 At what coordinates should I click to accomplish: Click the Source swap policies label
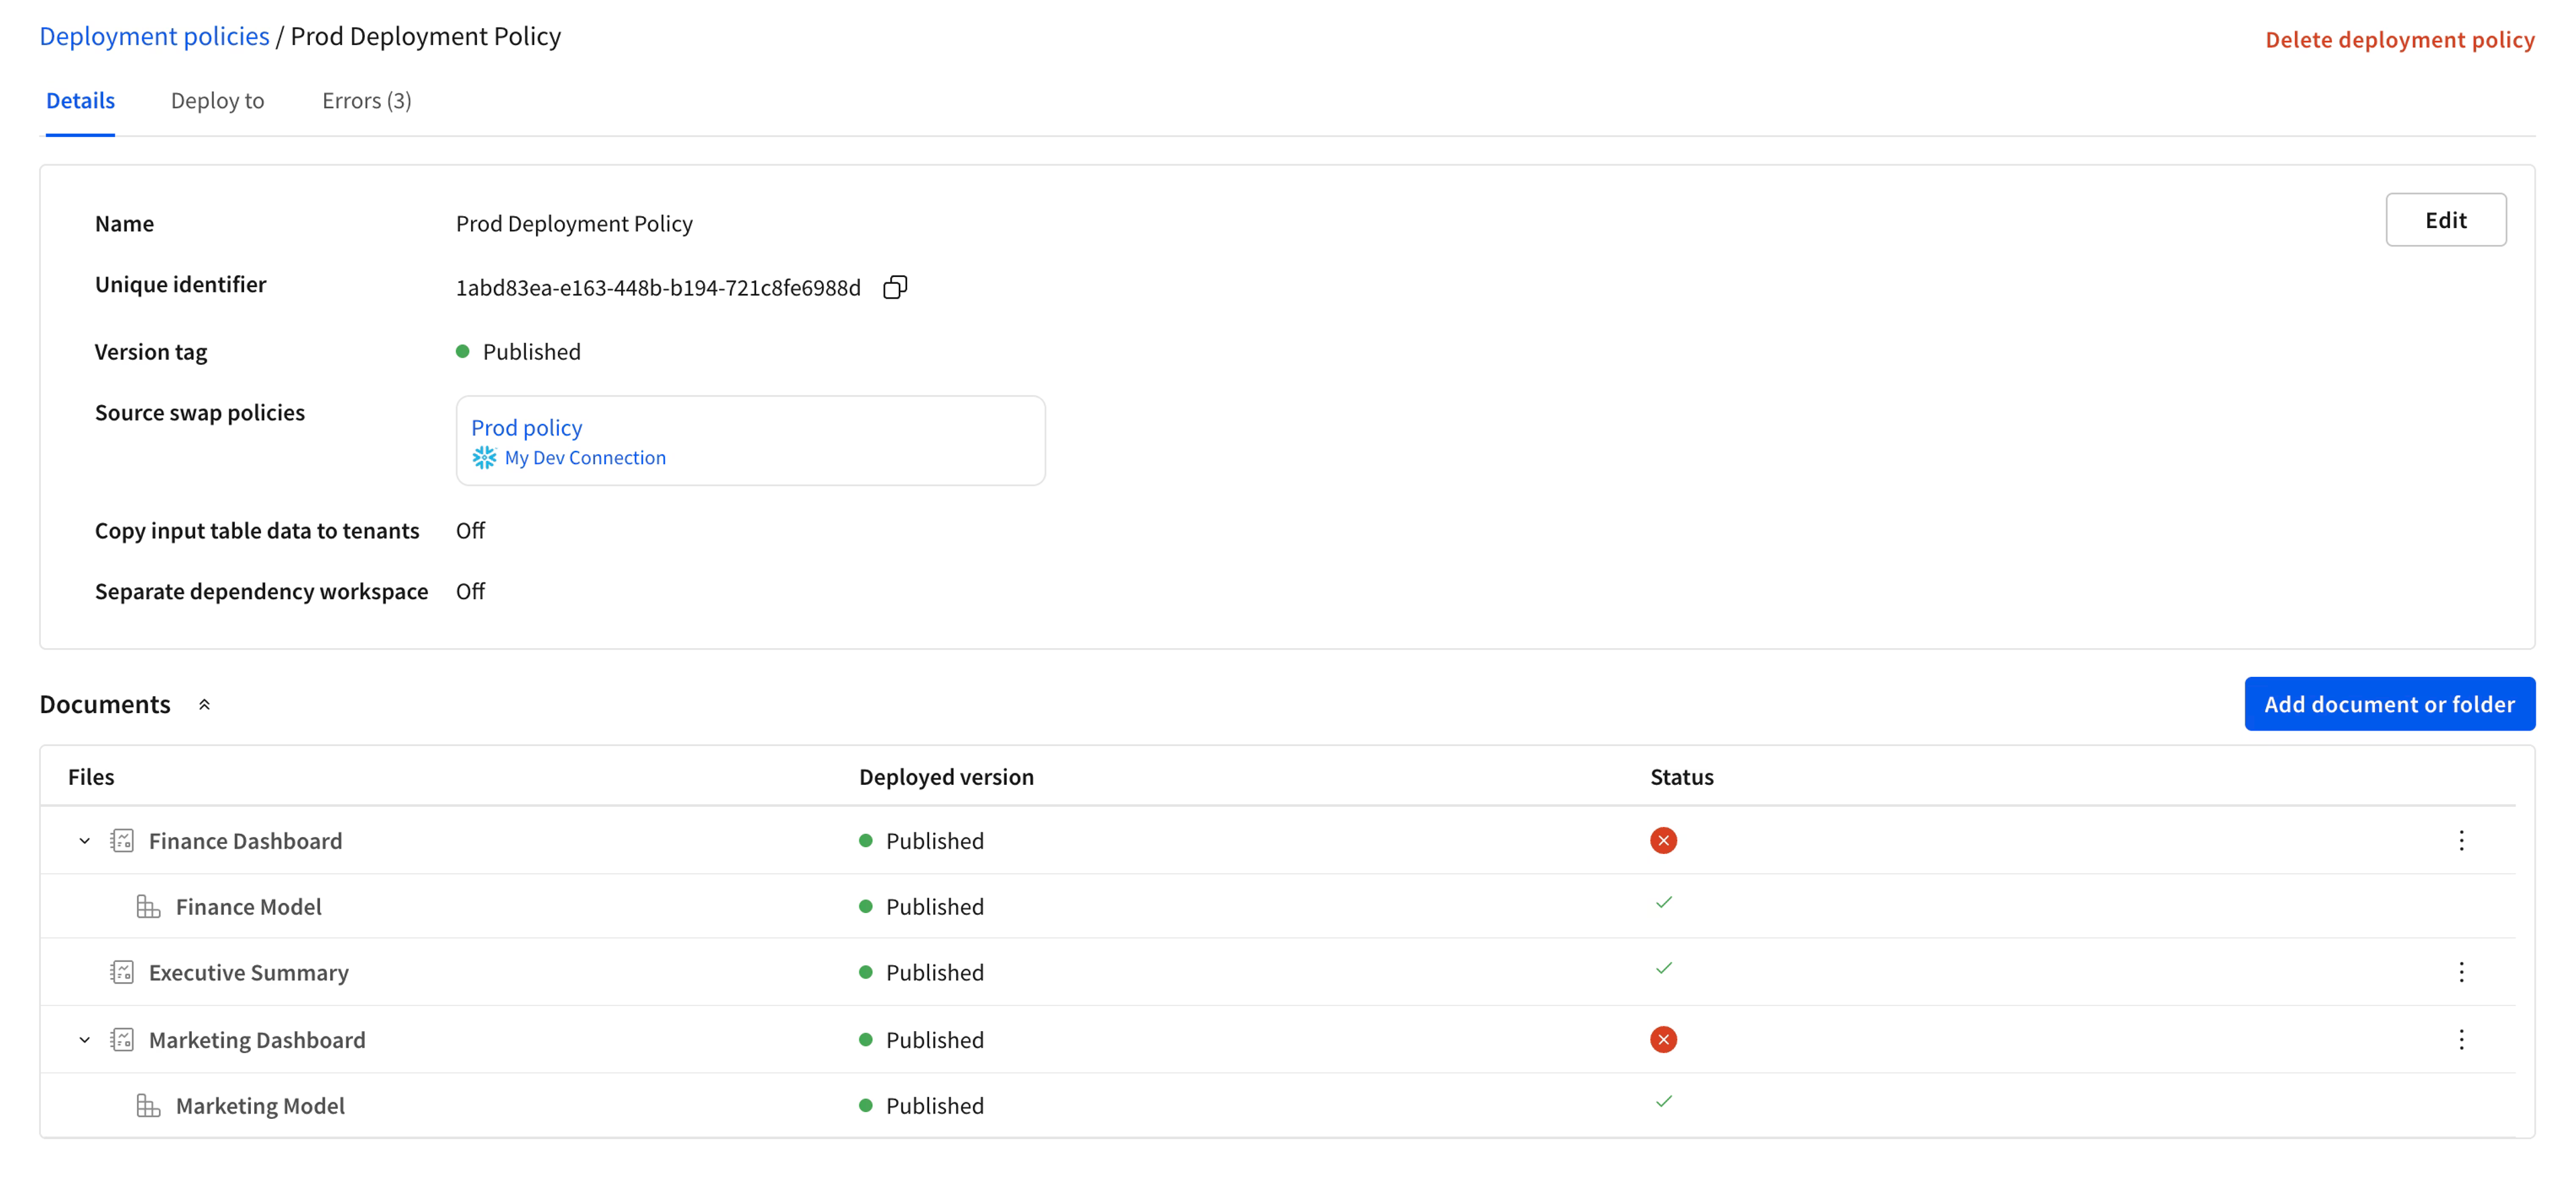199,413
